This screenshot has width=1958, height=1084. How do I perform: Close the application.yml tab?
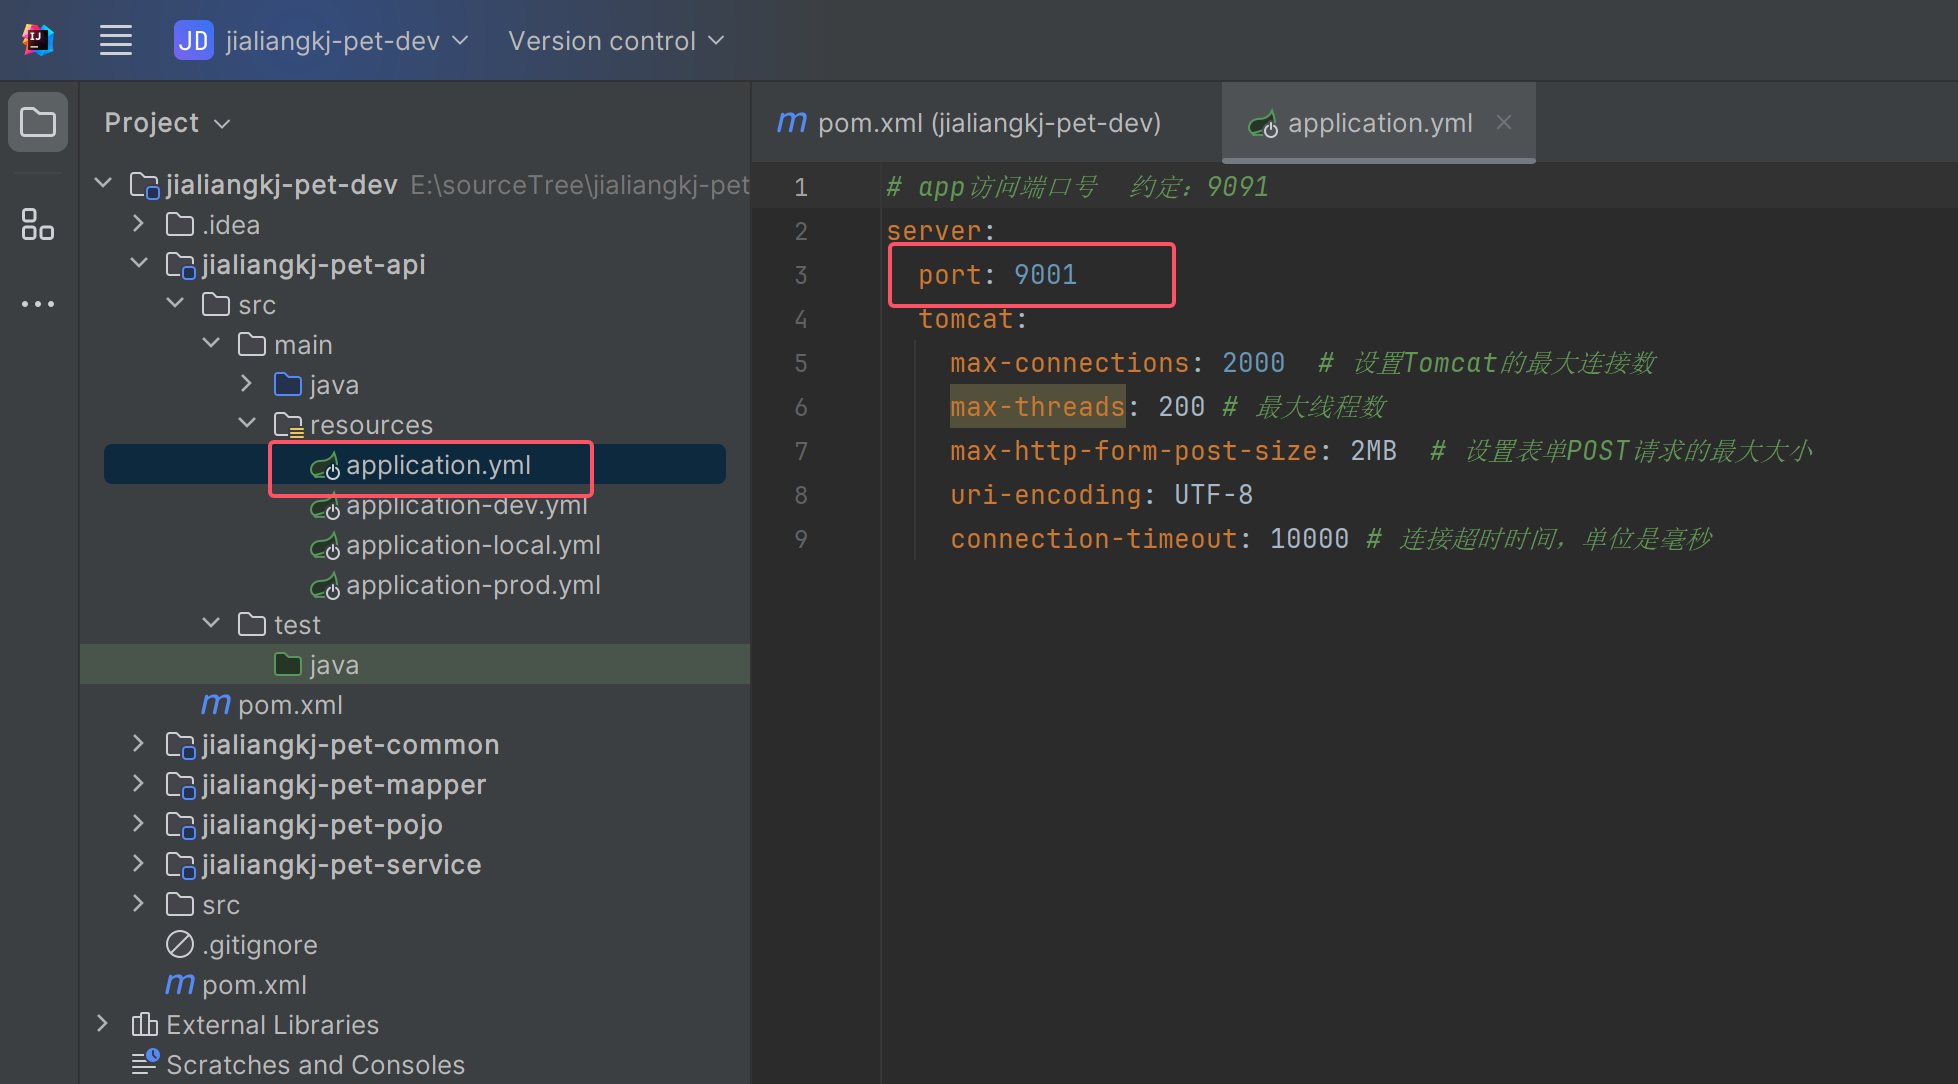(x=1504, y=122)
